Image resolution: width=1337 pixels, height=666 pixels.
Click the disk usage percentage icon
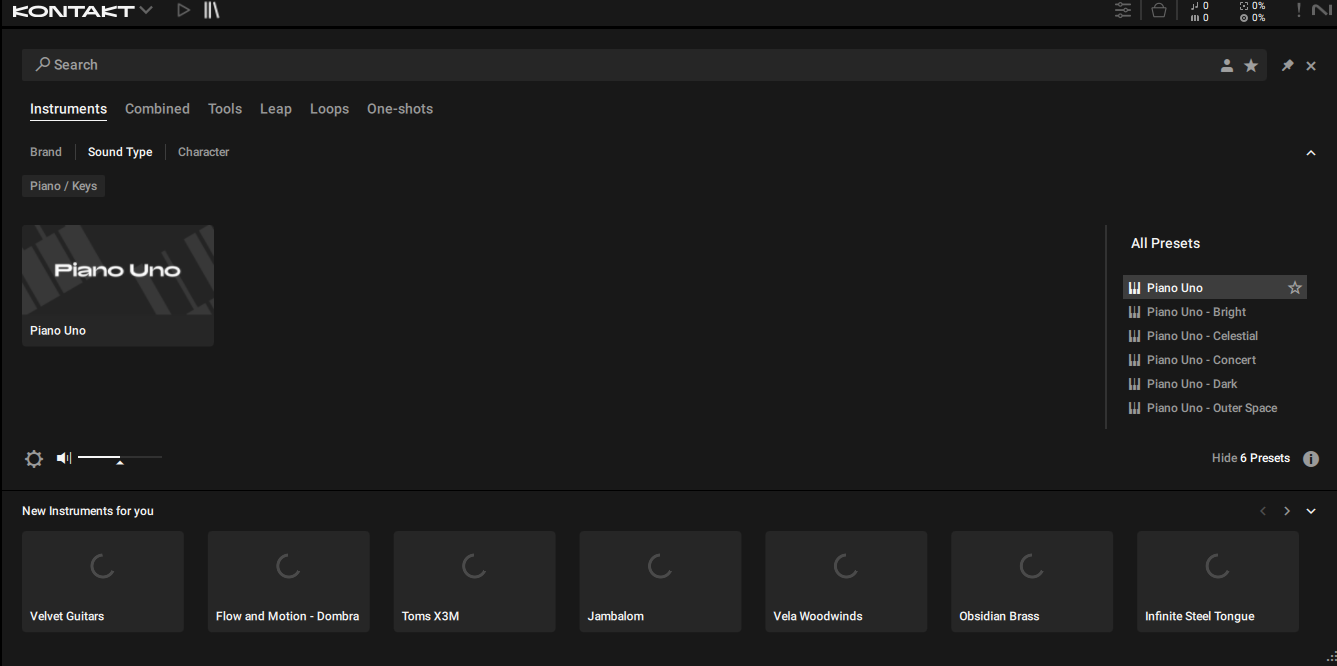tap(1244, 18)
